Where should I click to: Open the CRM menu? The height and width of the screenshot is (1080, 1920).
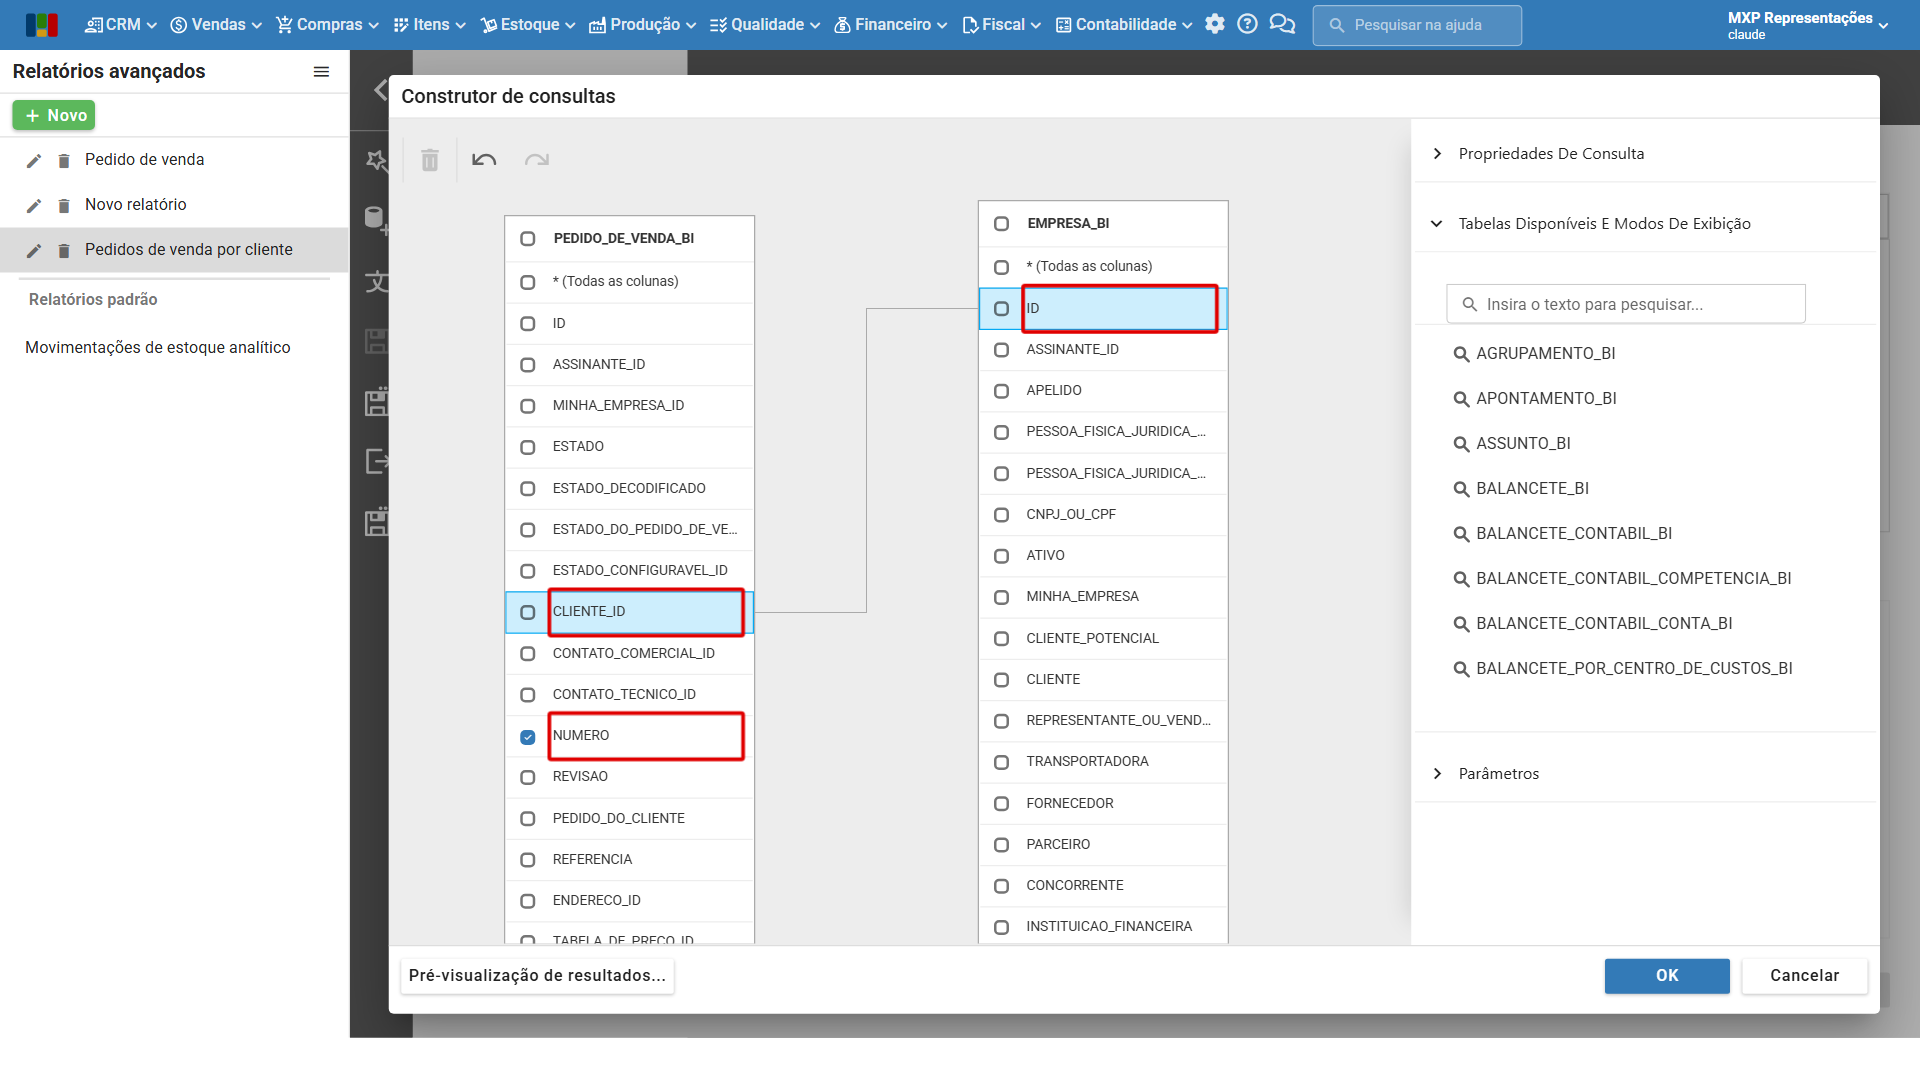(x=121, y=25)
